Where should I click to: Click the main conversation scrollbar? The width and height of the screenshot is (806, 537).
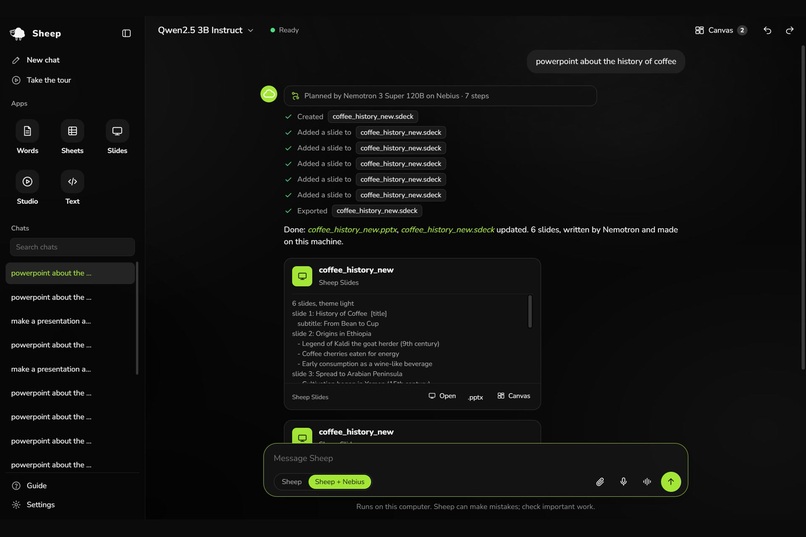pyautogui.click(x=803, y=208)
